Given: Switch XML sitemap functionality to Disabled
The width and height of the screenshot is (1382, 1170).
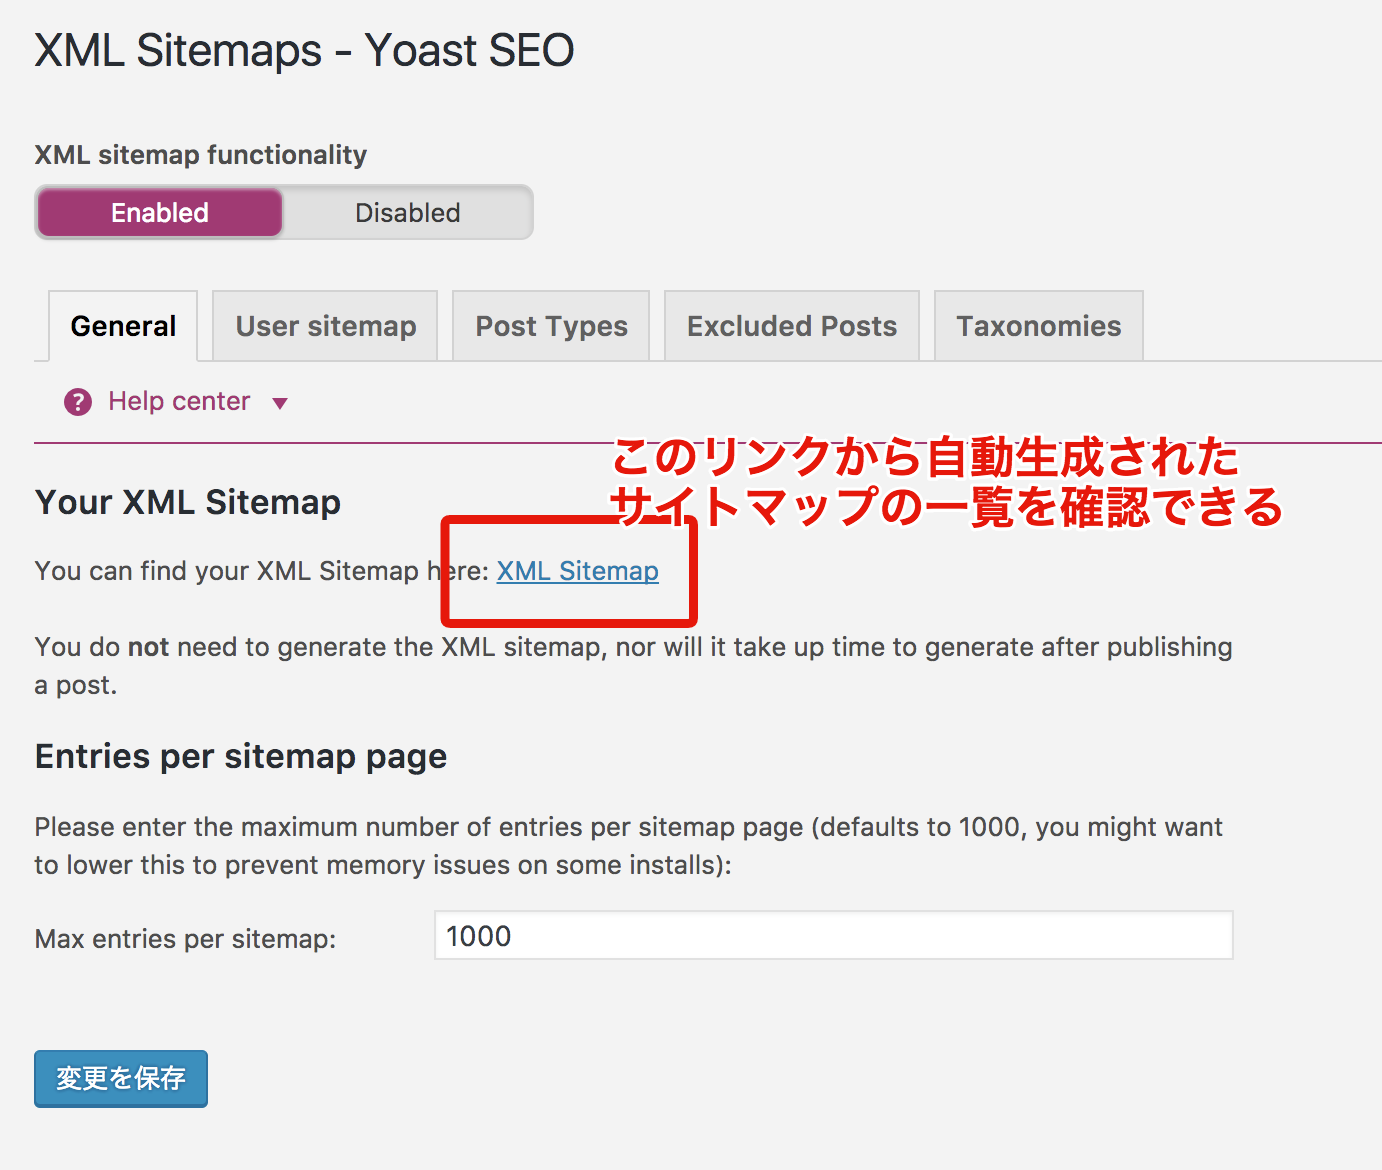Looking at the screenshot, I should pyautogui.click(x=407, y=213).
